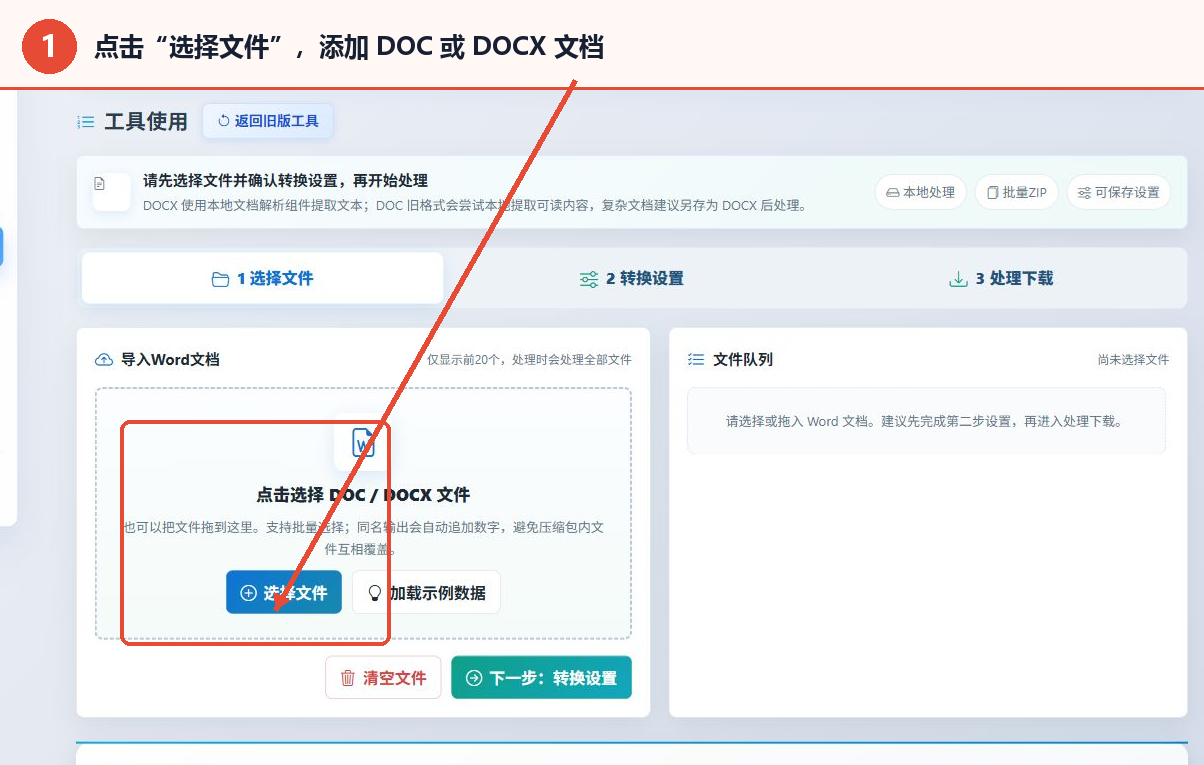Screen dimensions: 1204x765
Task: Click the 尚未选择文件 status text
Action: coord(1133,360)
